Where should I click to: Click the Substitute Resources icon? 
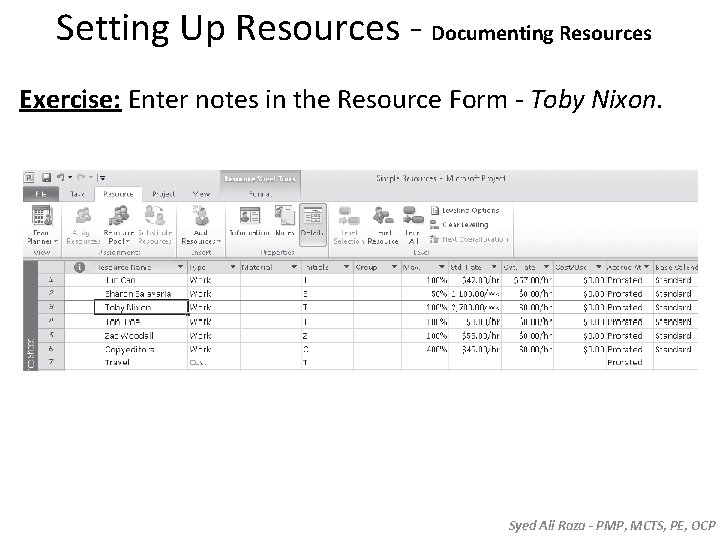pyautogui.click(x=155, y=215)
